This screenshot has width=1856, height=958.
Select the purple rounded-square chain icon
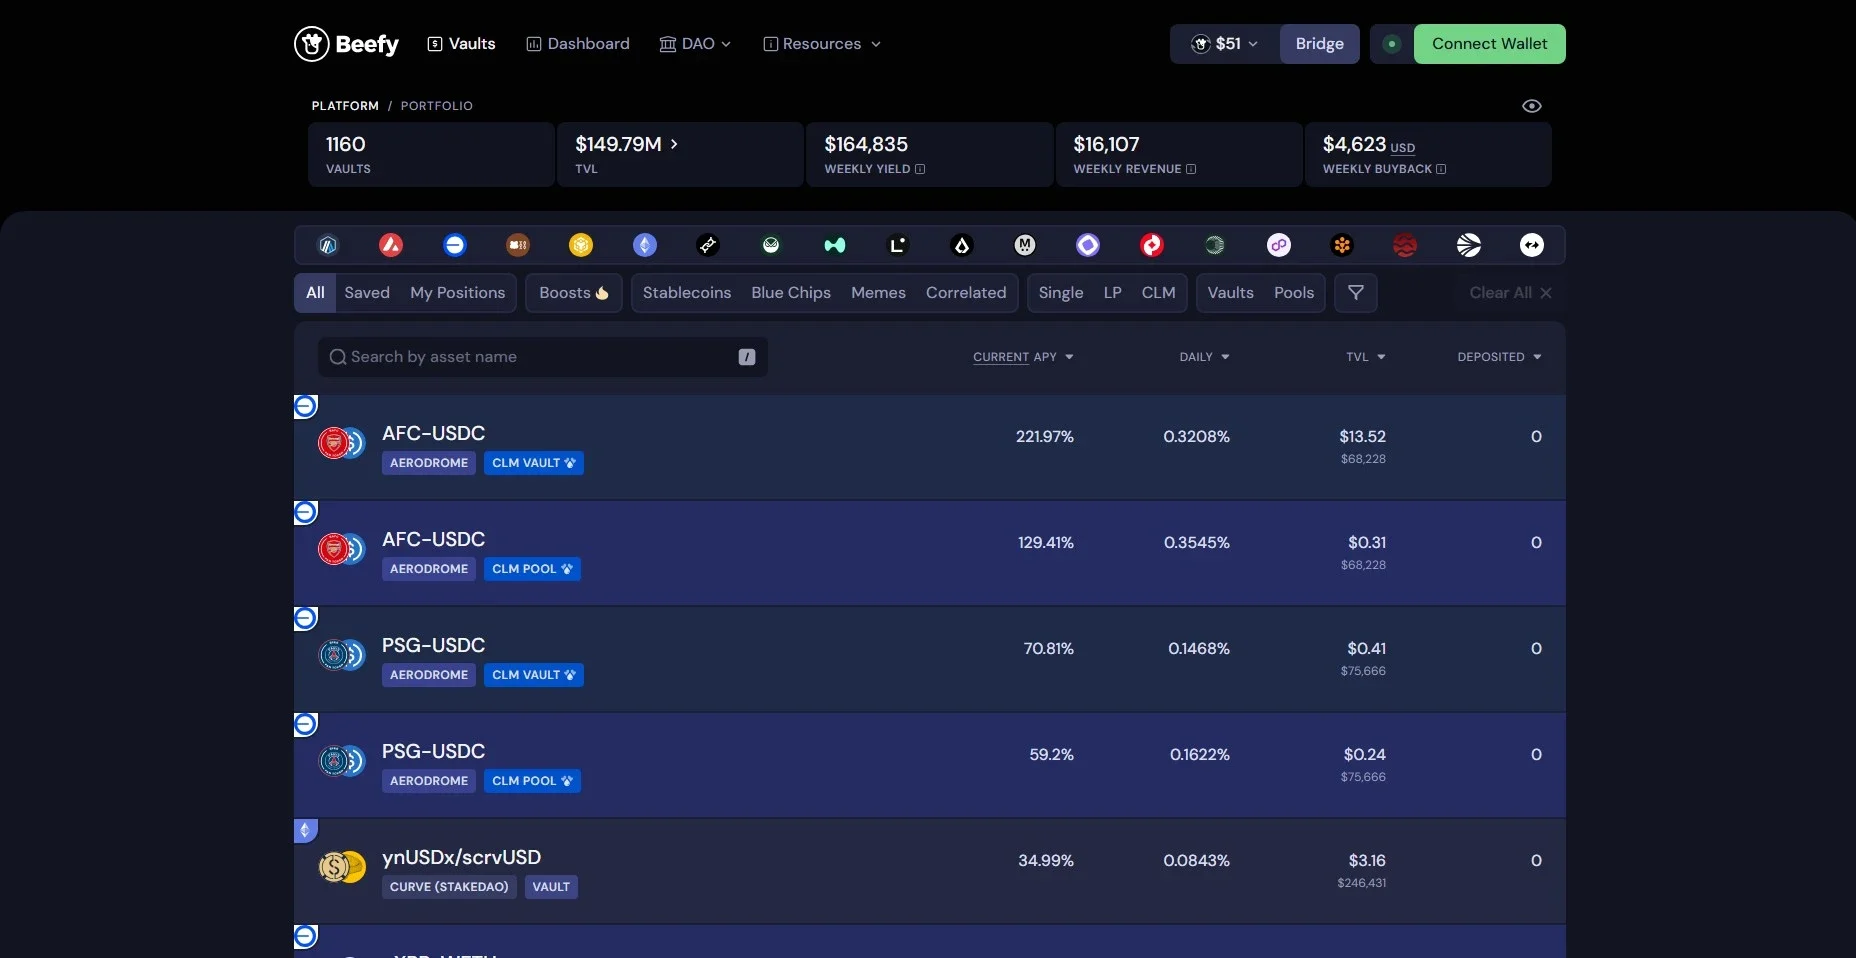click(1088, 245)
